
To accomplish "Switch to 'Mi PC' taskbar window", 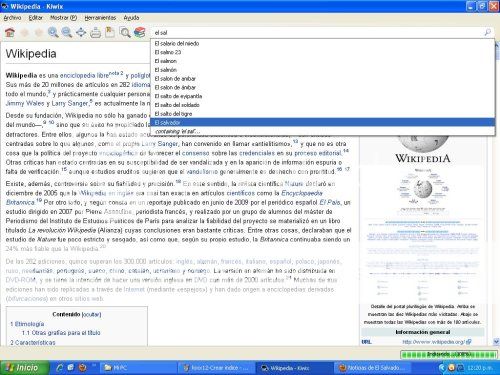I will (137, 368).
